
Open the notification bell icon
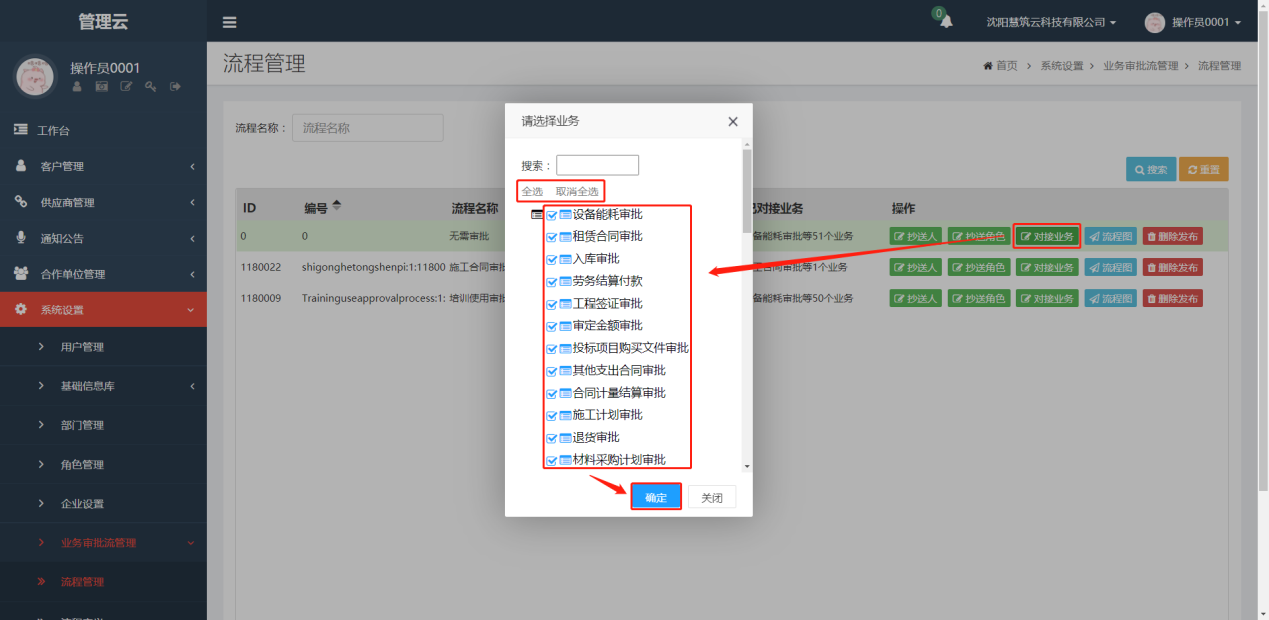[946, 22]
